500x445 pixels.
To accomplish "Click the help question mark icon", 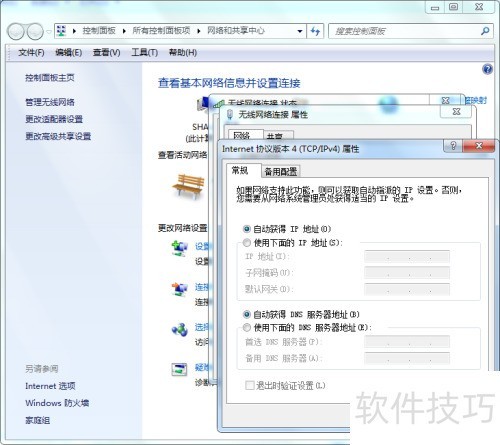I will pyautogui.click(x=487, y=69).
